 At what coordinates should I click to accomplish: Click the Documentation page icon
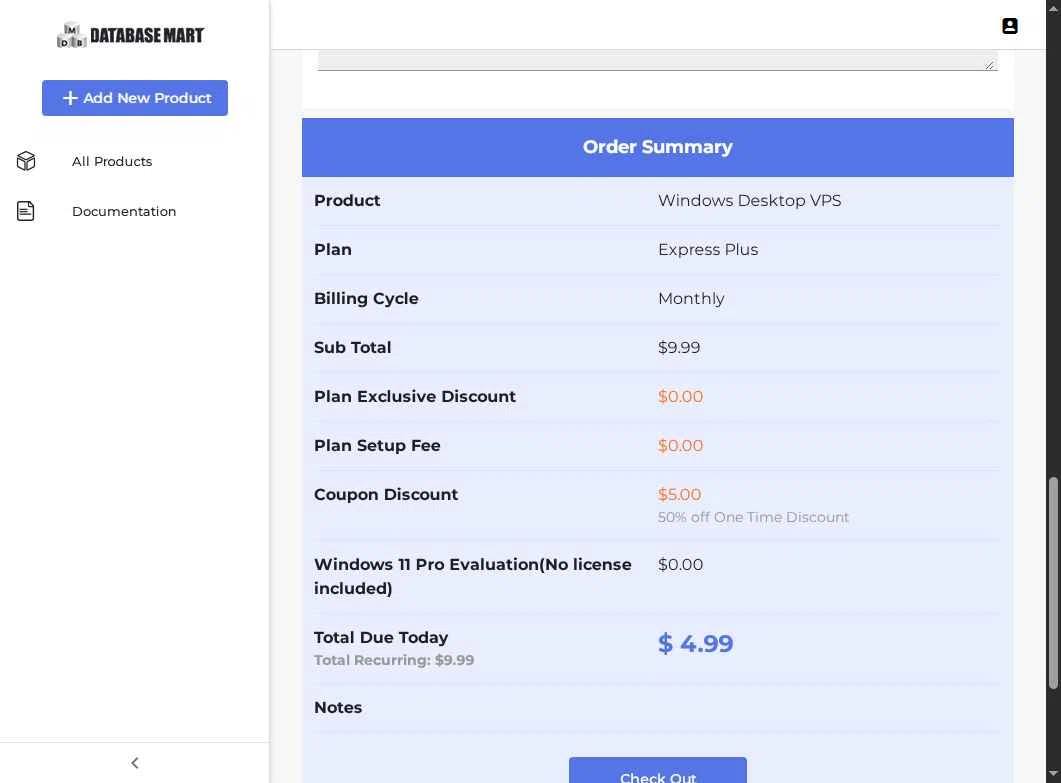26,211
